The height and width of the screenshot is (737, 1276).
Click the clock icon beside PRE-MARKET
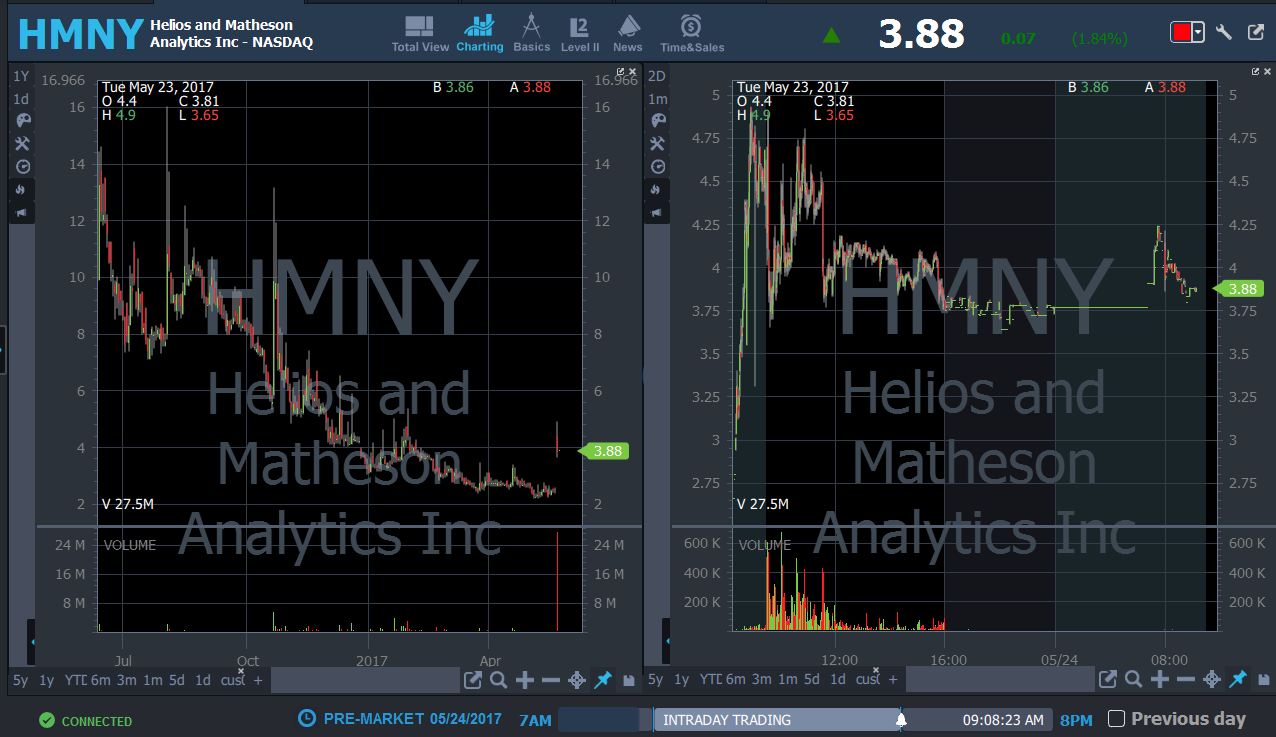tap(307, 718)
